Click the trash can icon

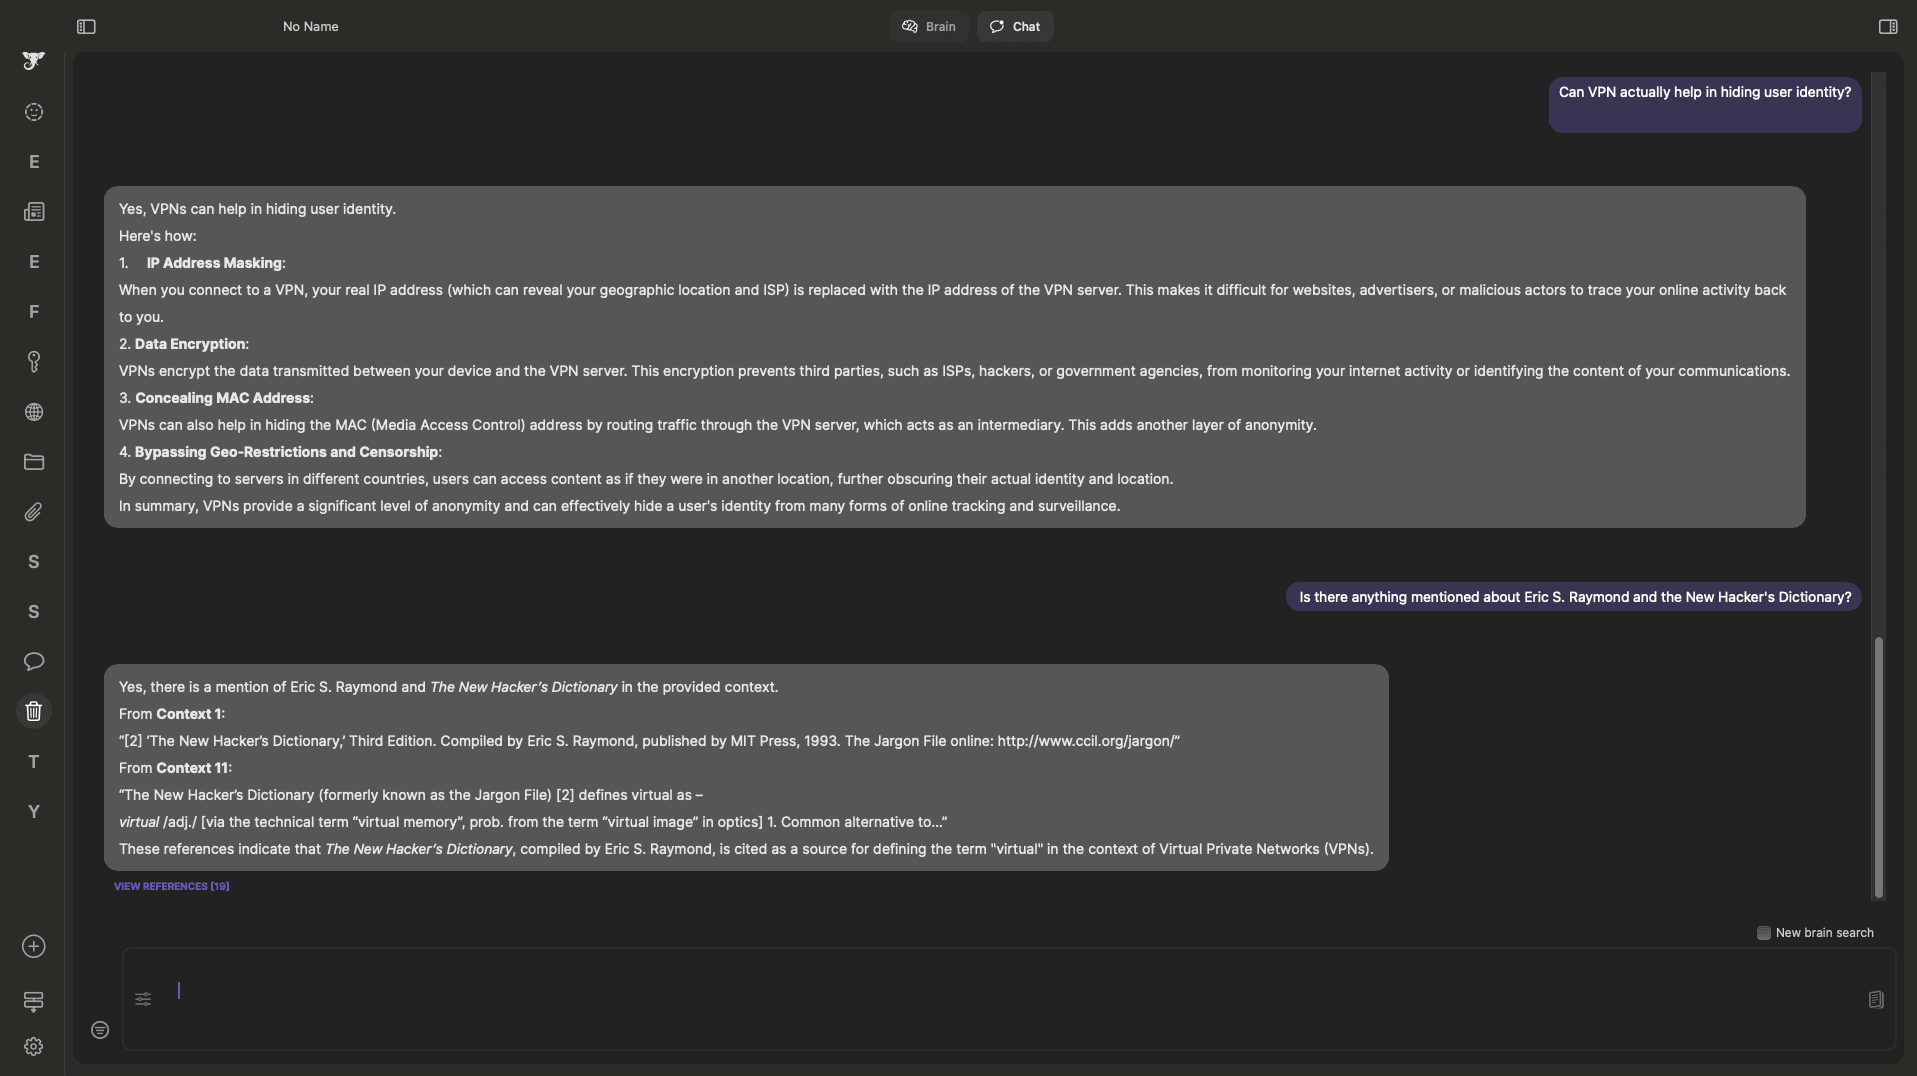point(34,711)
